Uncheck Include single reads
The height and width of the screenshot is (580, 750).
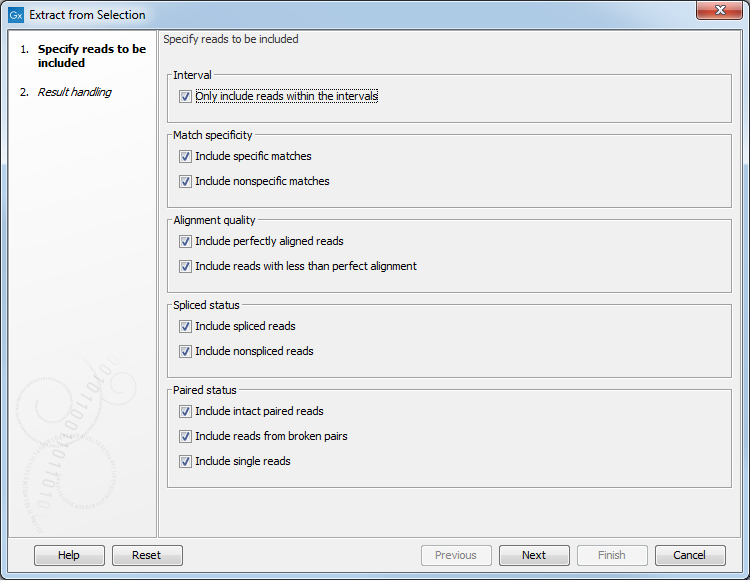(x=186, y=462)
